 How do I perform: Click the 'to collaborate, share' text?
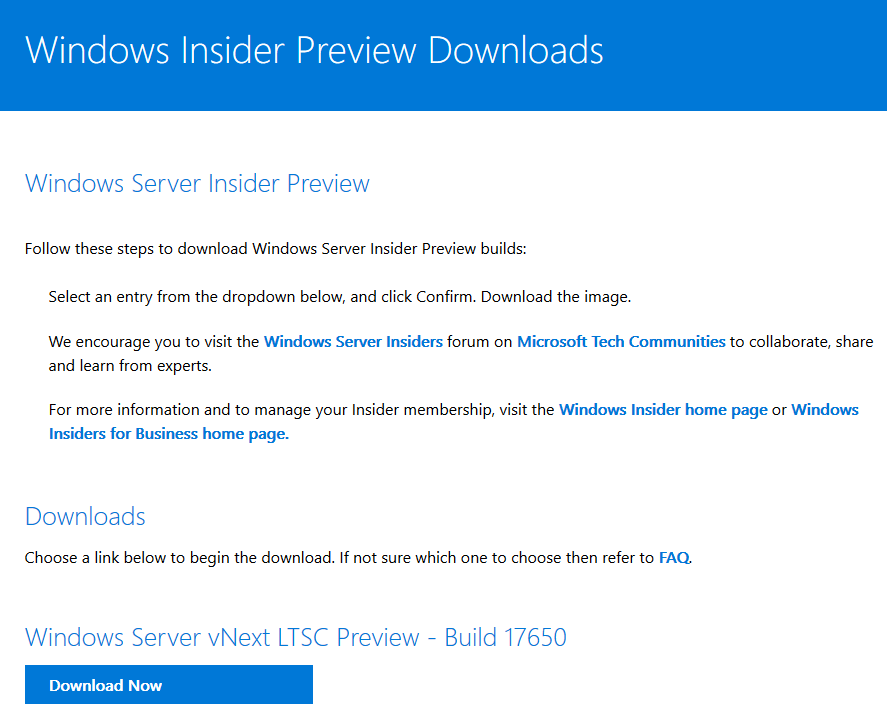click(801, 342)
